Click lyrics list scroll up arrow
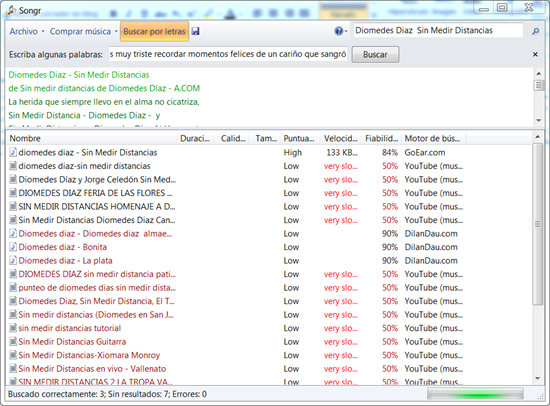Viewport: 550px width, 406px height. [x=539, y=74]
